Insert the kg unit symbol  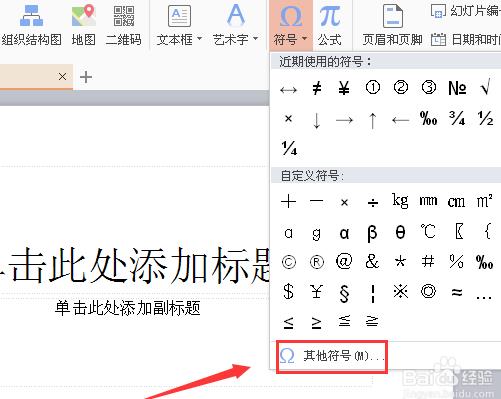click(400, 201)
